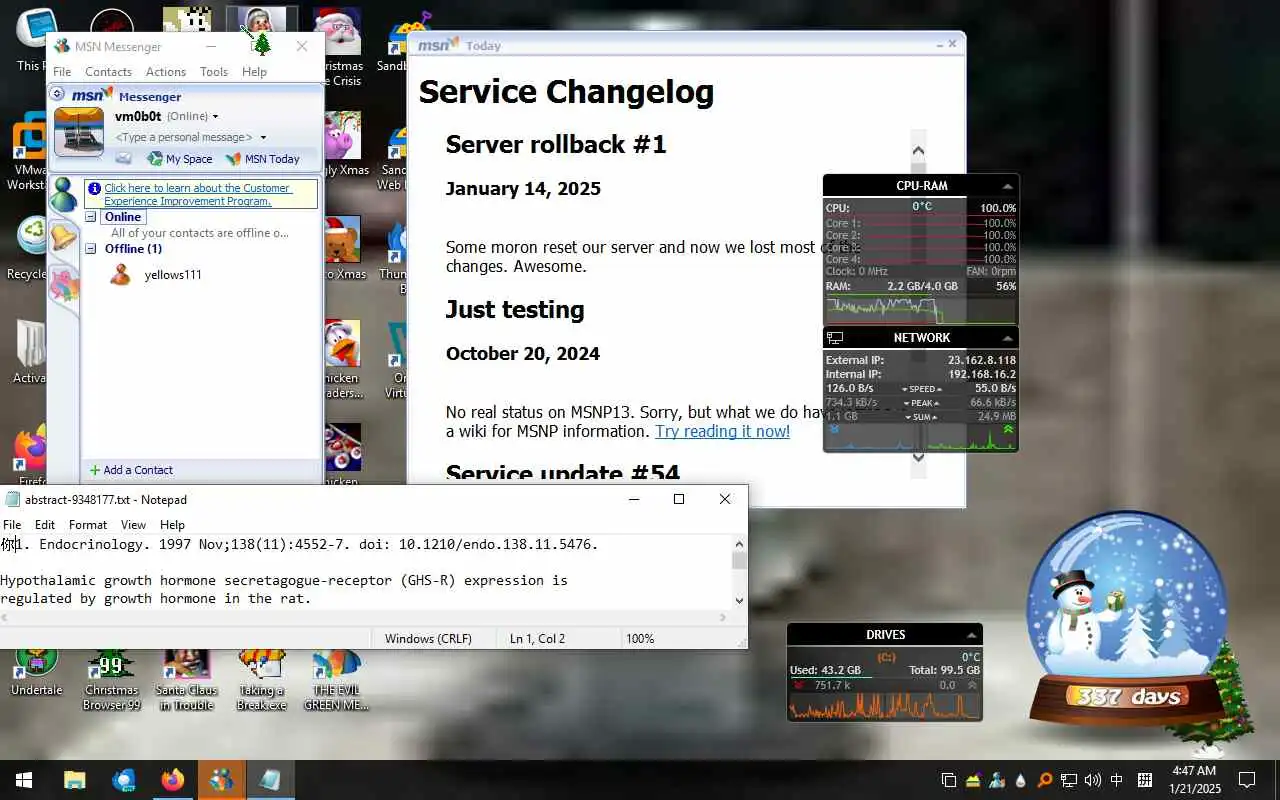Image resolution: width=1280 pixels, height=800 pixels.
Task: Open the e-mail inbox envelope icon in MSN Messenger
Action: click(123, 158)
